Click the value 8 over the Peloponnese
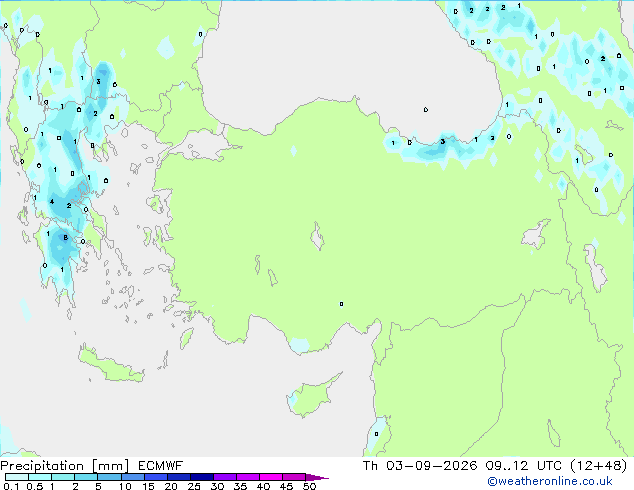This screenshot has height=490, width=634. point(66,238)
